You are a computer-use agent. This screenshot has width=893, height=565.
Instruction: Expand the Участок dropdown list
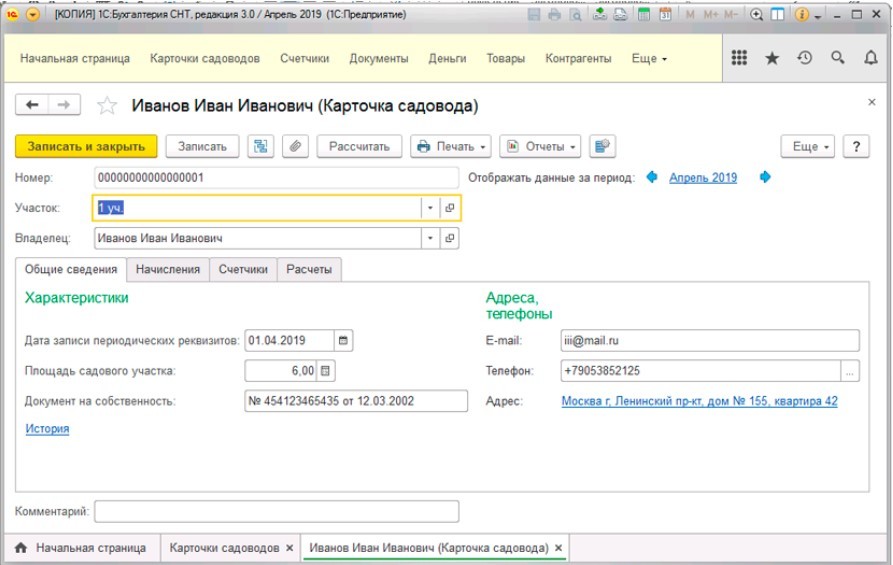pos(430,208)
